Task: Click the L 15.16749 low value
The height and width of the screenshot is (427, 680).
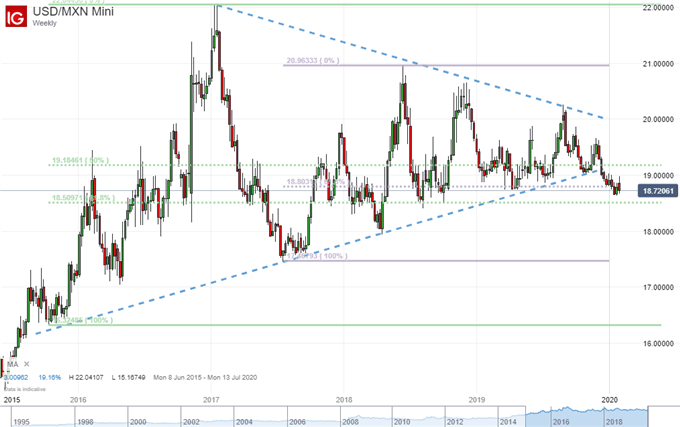Action: click(128, 378)
